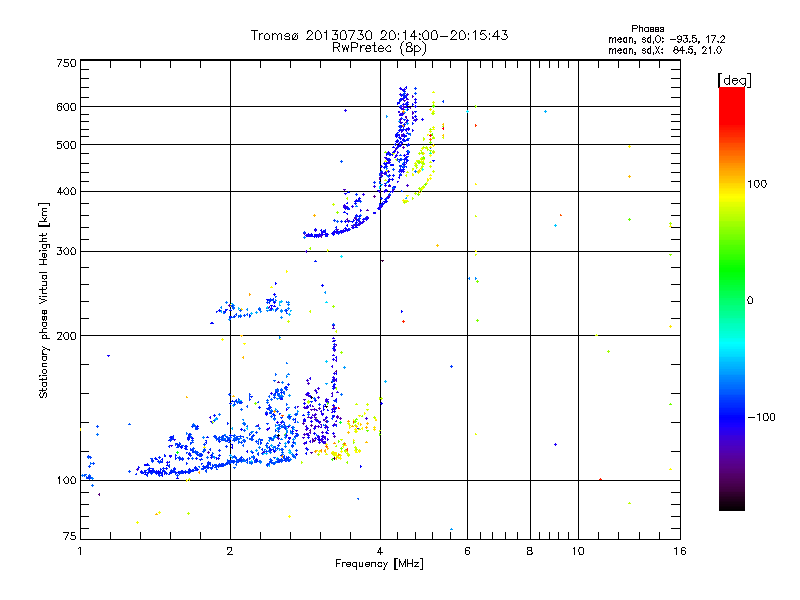Click the x-axis tick label '8'
The image size is (800, 600).
530,551
